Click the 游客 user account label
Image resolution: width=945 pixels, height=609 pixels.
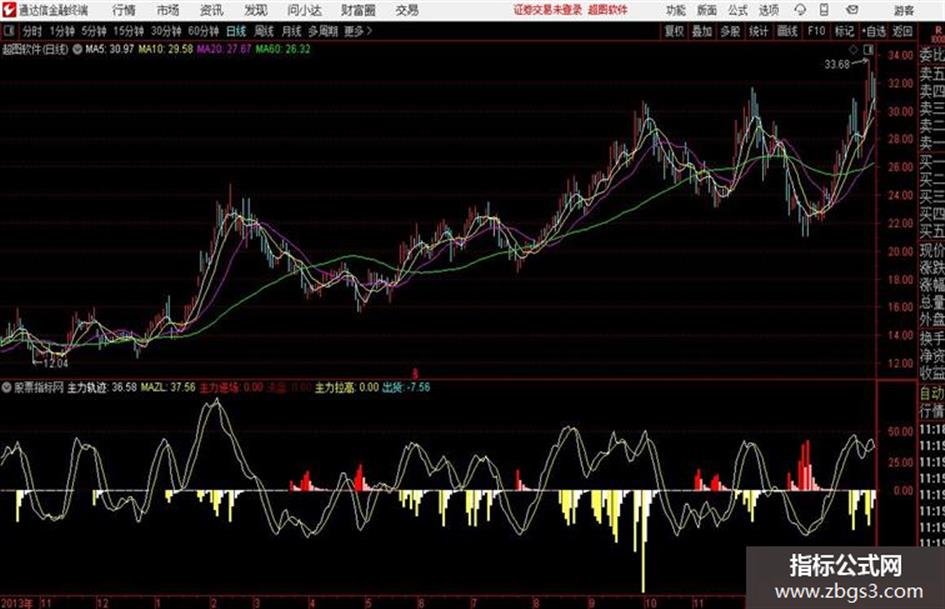tap(904, 10)
